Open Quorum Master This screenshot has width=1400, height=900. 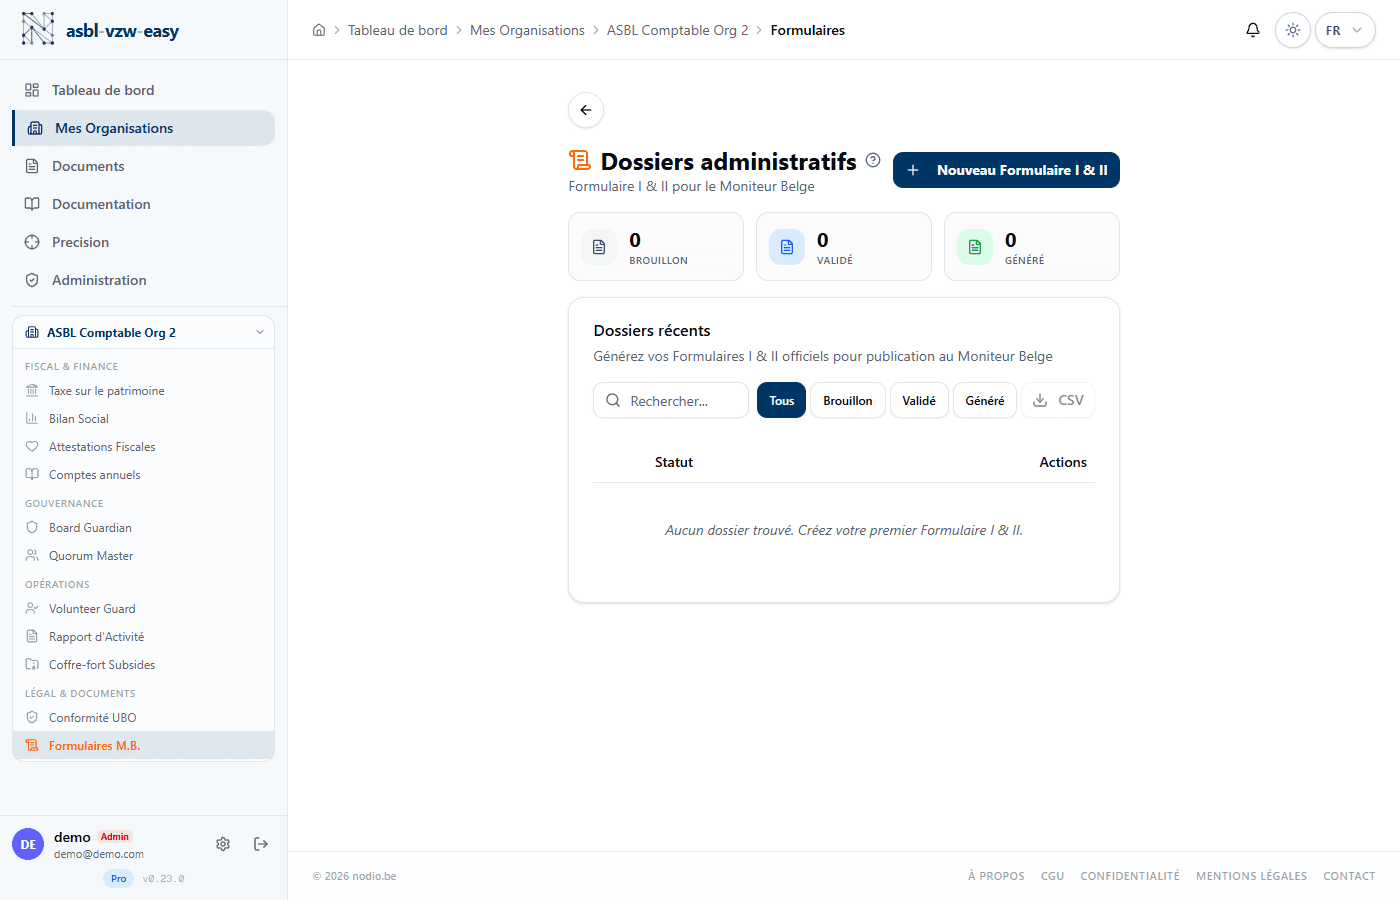(144, 556)
